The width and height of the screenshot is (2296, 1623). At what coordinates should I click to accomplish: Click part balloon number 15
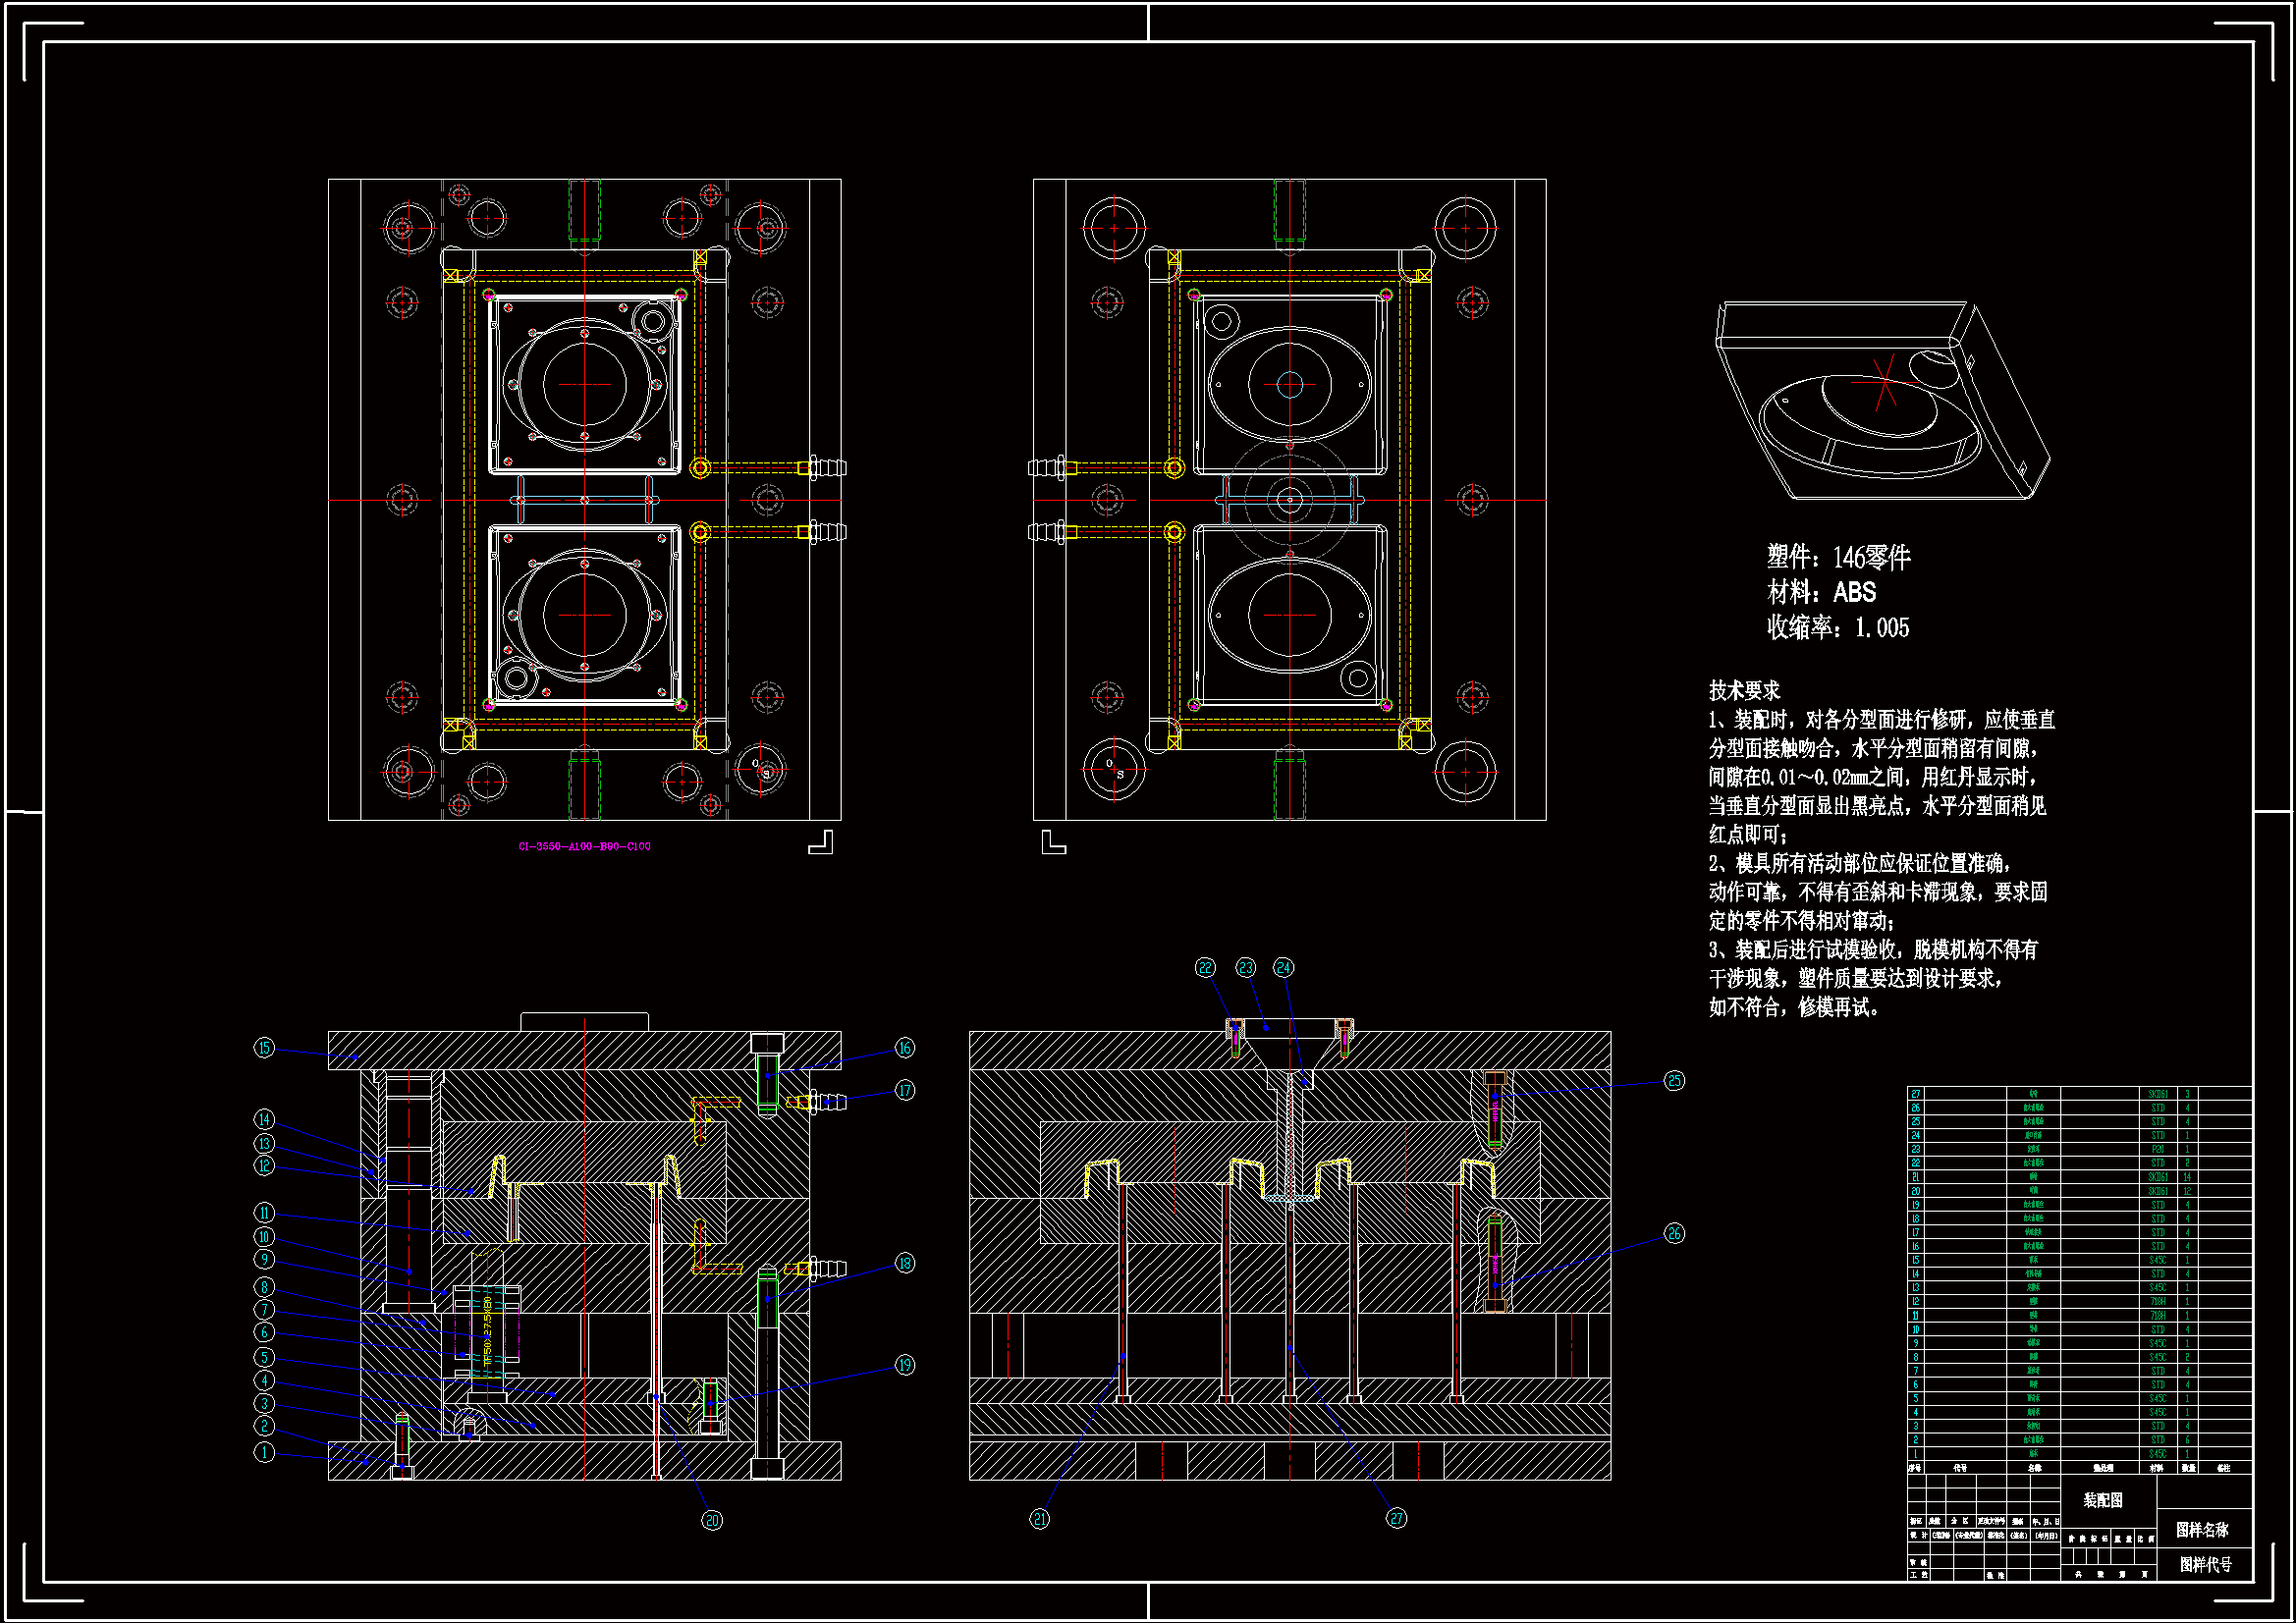pos(264,1048)
